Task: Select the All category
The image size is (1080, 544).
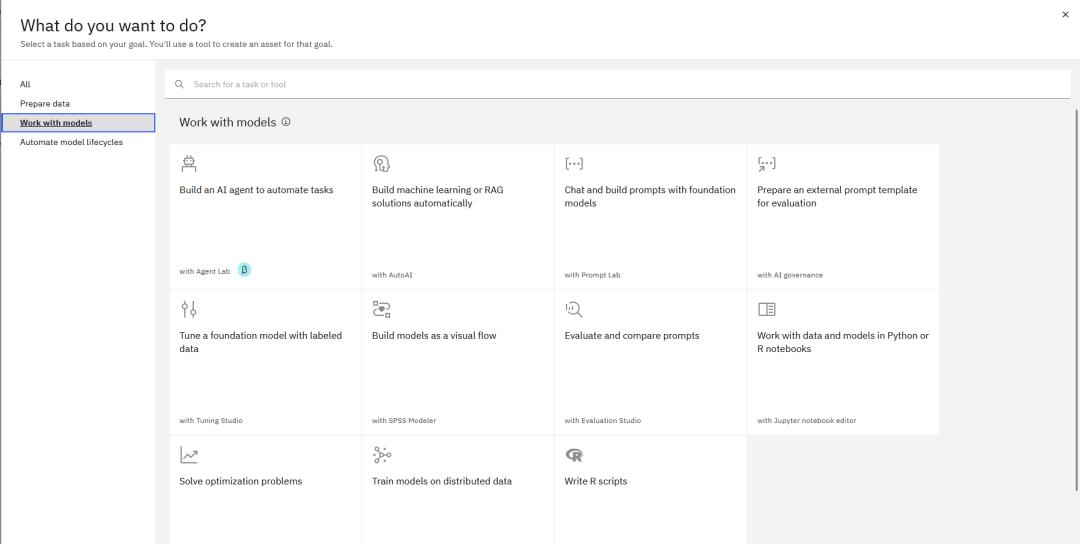Action: (x=25, y=84)
